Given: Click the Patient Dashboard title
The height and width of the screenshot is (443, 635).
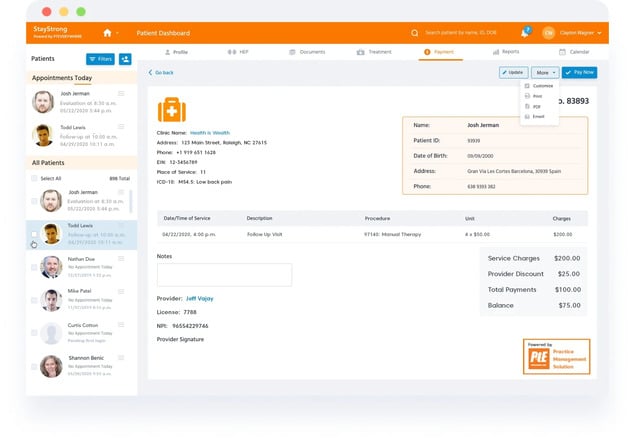Looking at the screenshot, I should 163,33.
